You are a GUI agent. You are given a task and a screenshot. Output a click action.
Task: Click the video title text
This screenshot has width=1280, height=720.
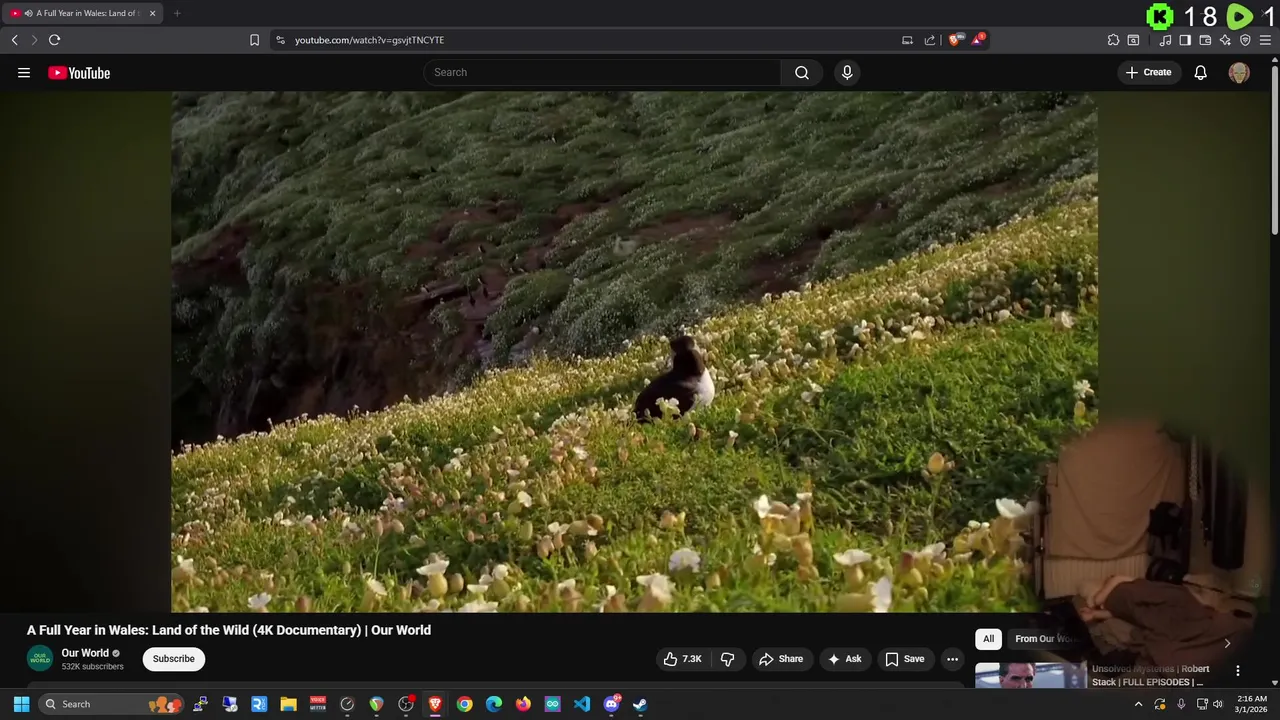coord(229,630)
